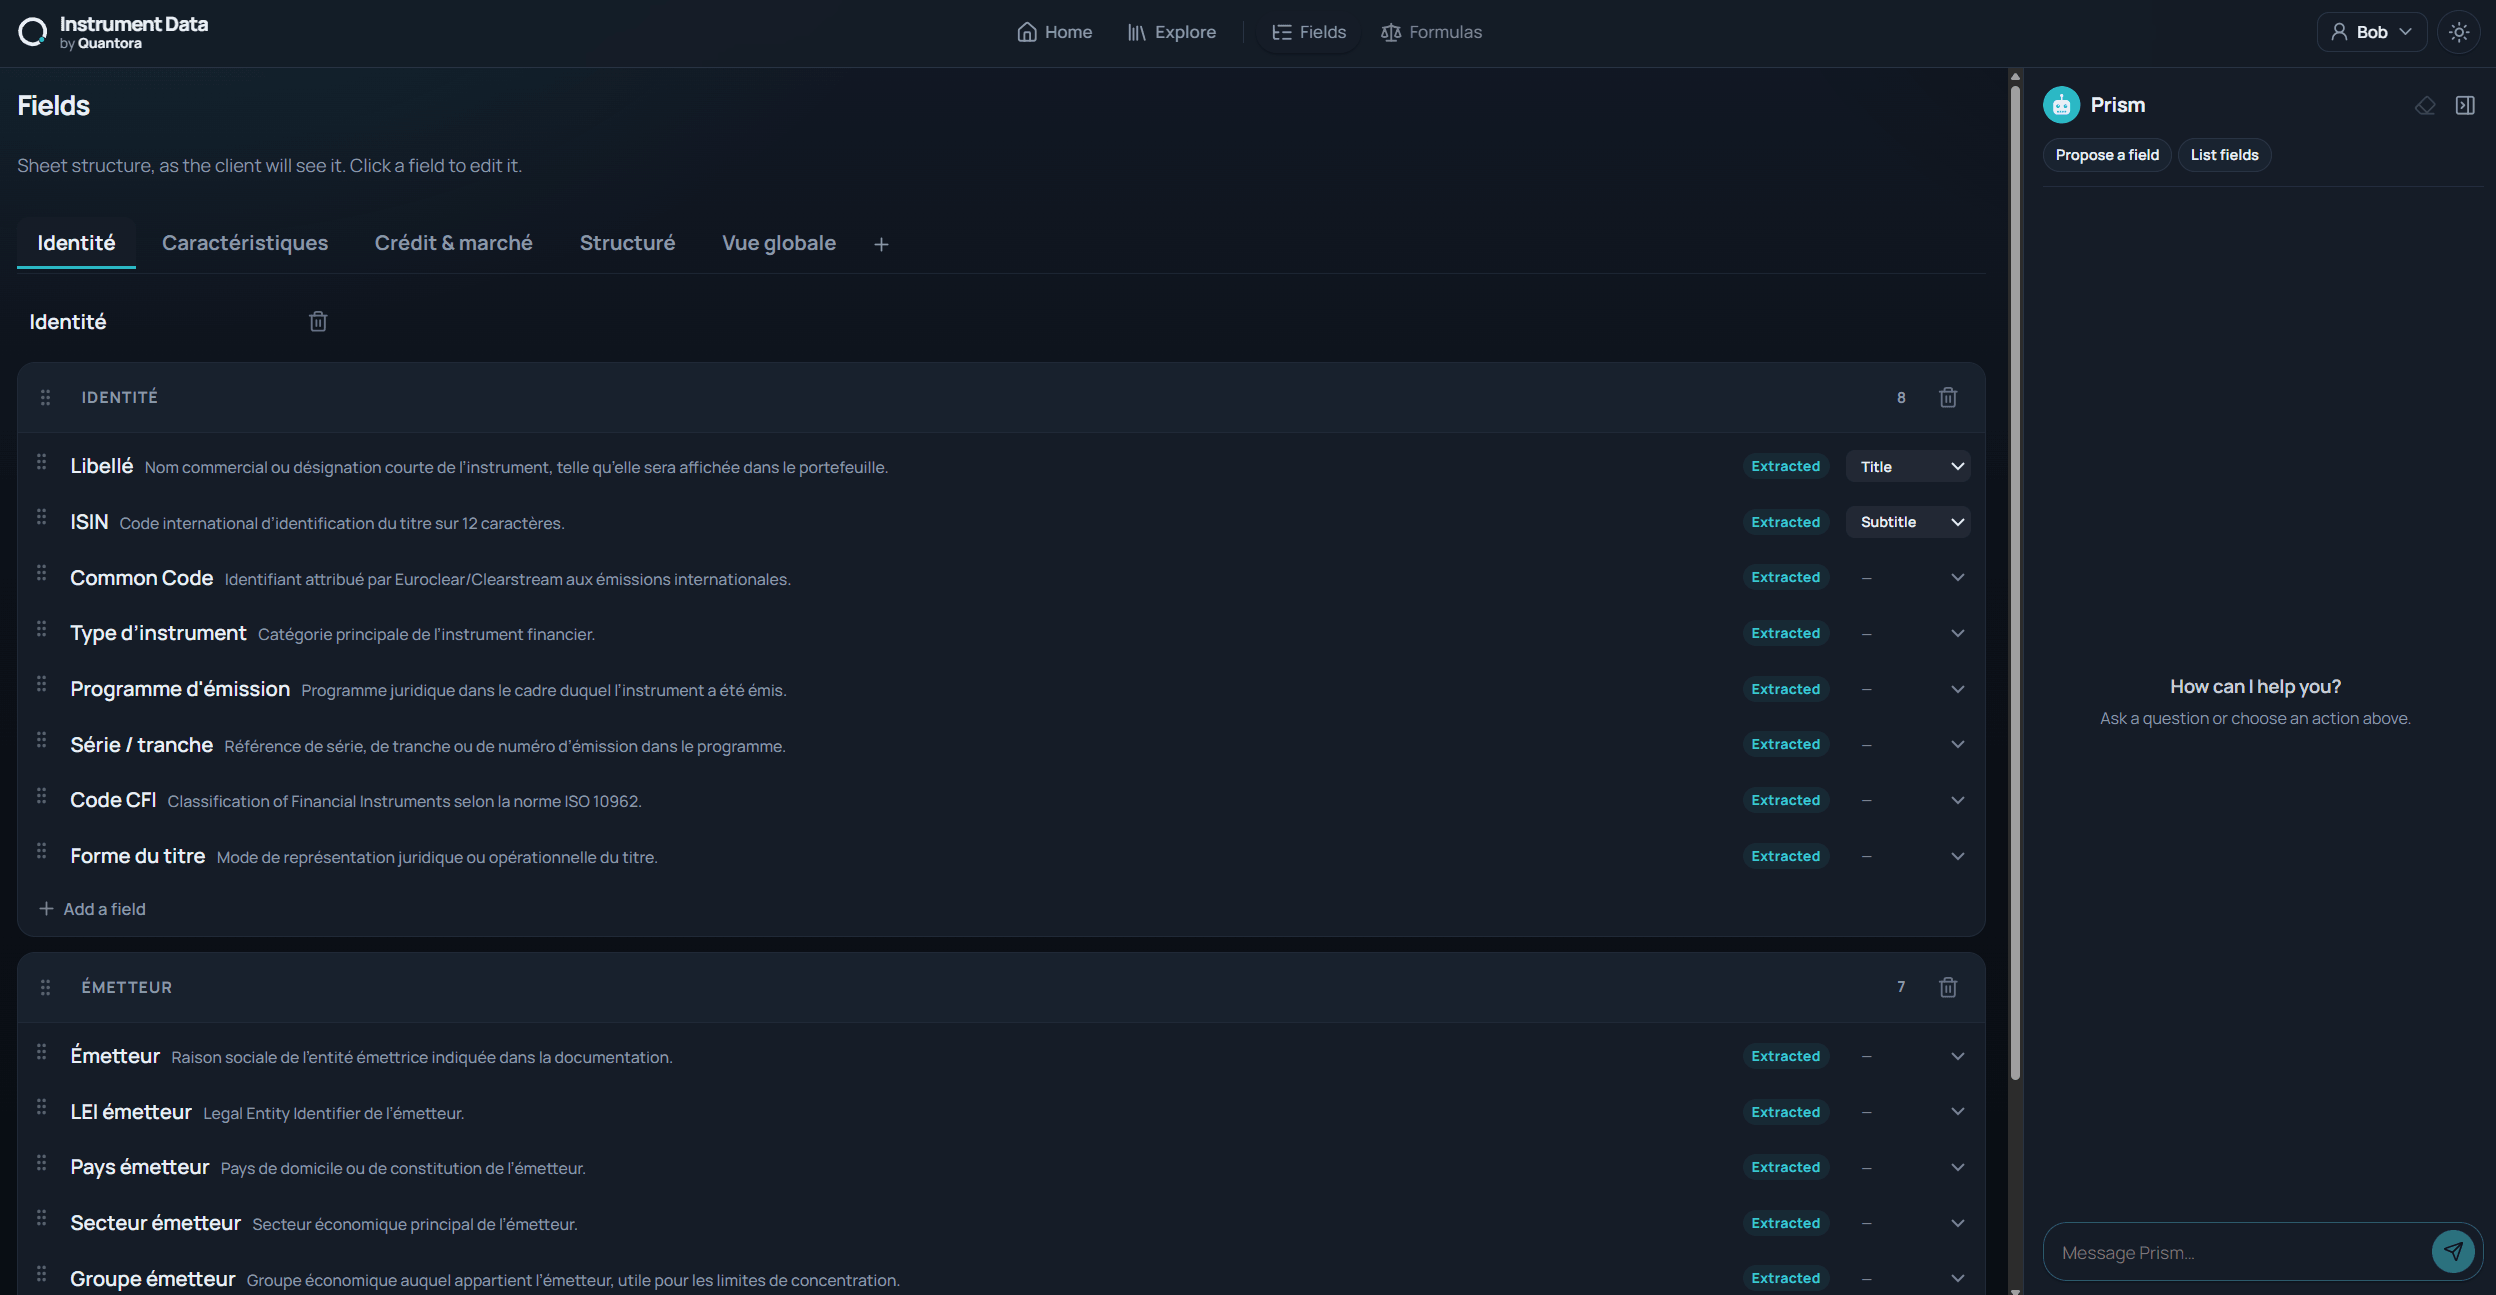Add a new sheet tab with plus icon
Viewport: 2496px width, 1295px height.
pyautogui.click(x=881, y=244)
